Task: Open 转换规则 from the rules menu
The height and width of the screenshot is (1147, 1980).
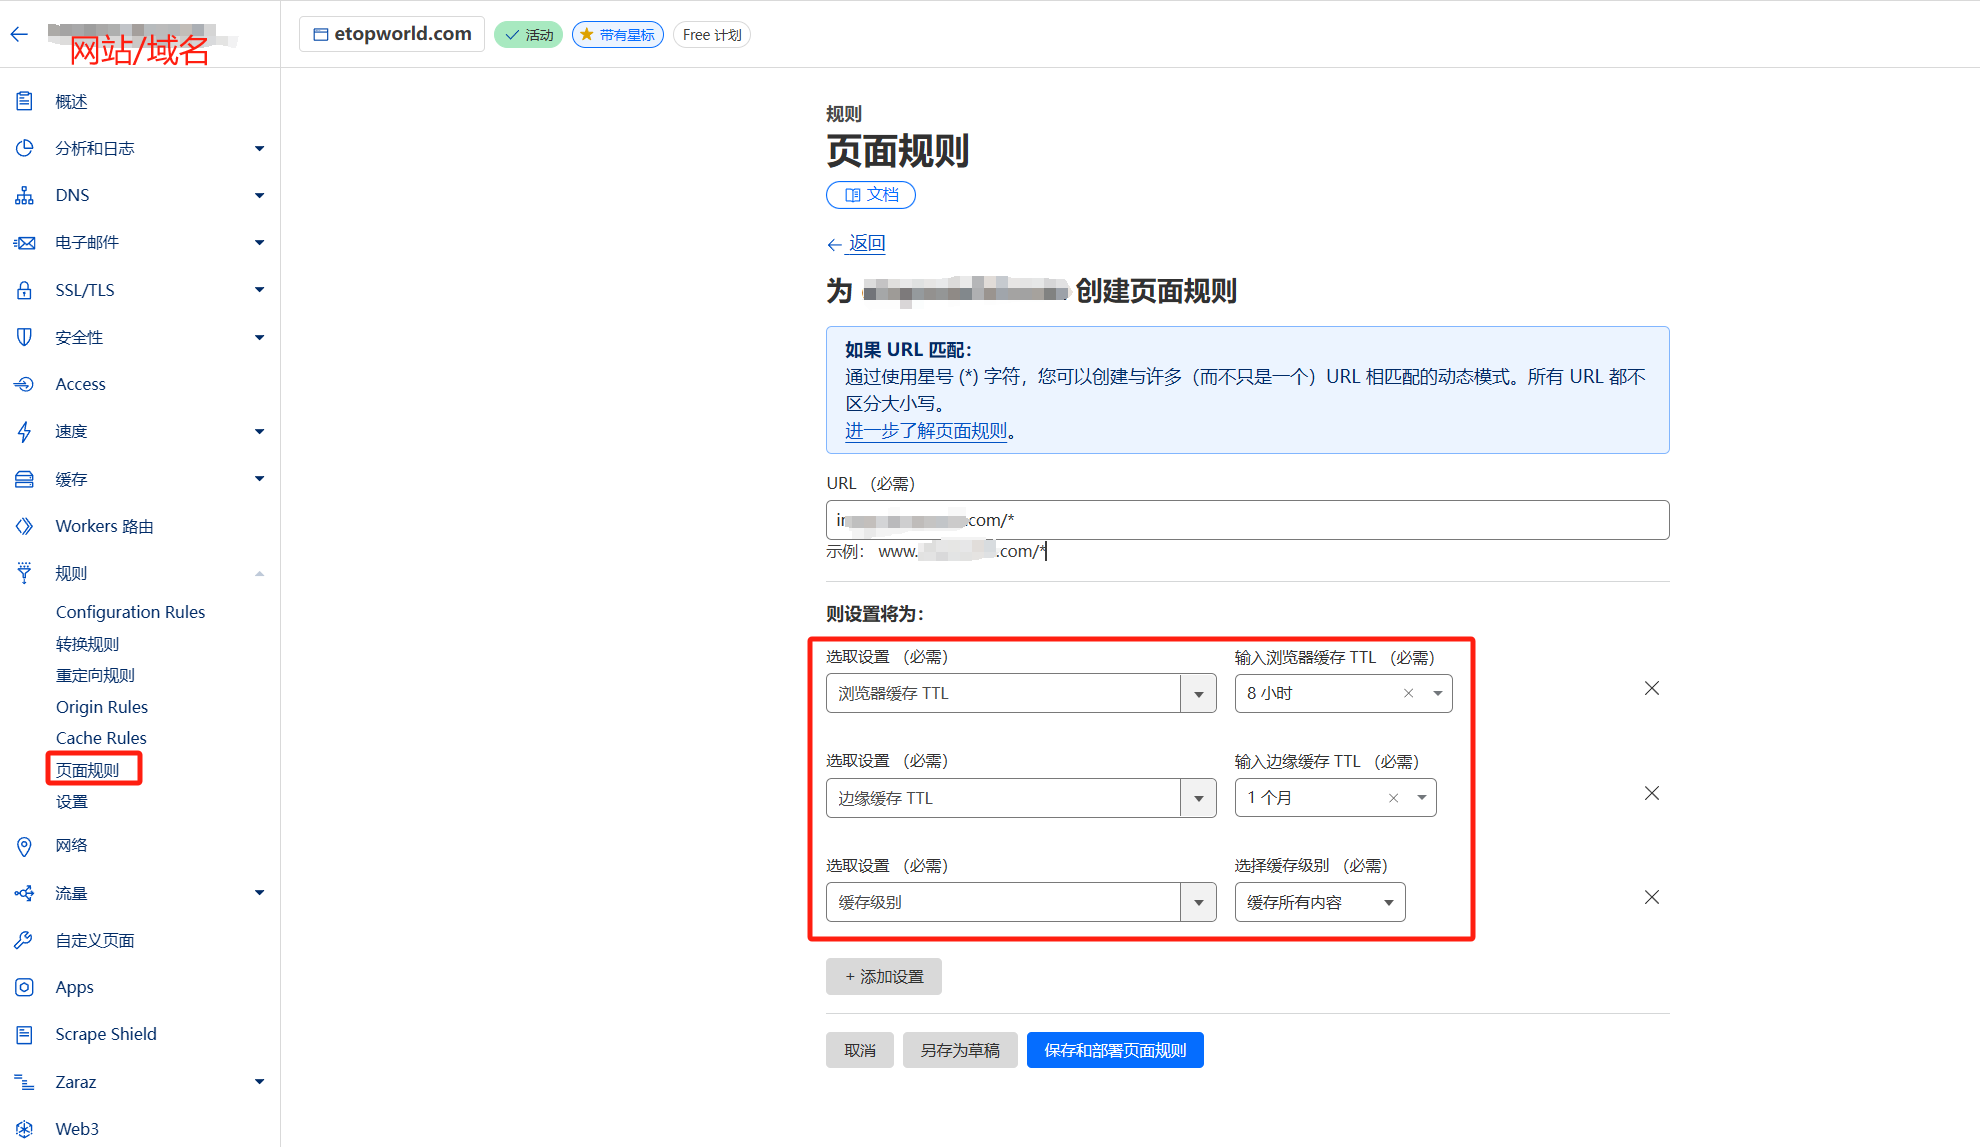Action: pos(87,643)
